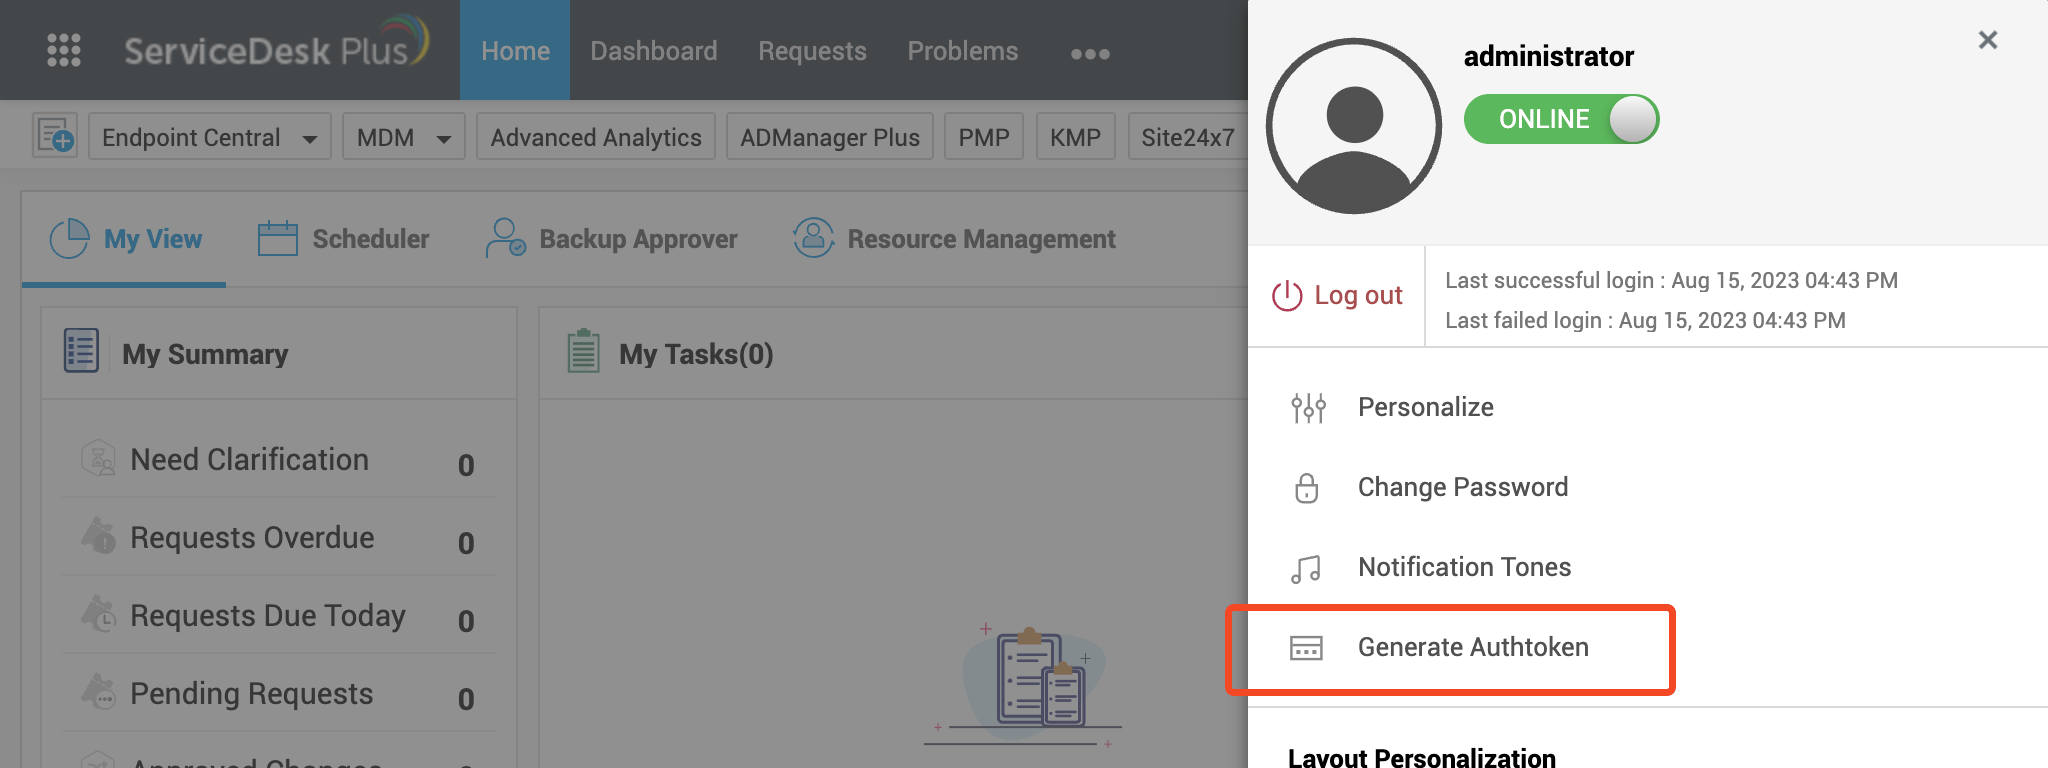The height and width of the screenshot is (768, 2048).
Task: Switch to the My View tab
Action: pyautogui.click(x=124, y=239)
